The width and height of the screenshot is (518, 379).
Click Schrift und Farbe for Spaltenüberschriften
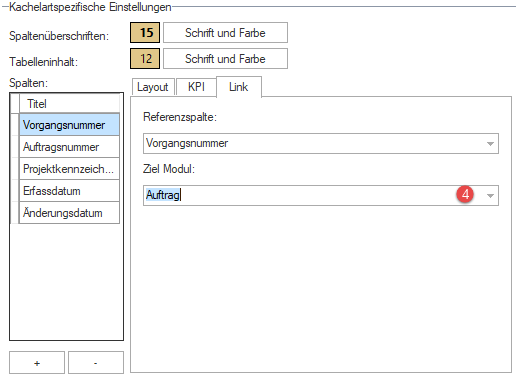click(225, 33)
